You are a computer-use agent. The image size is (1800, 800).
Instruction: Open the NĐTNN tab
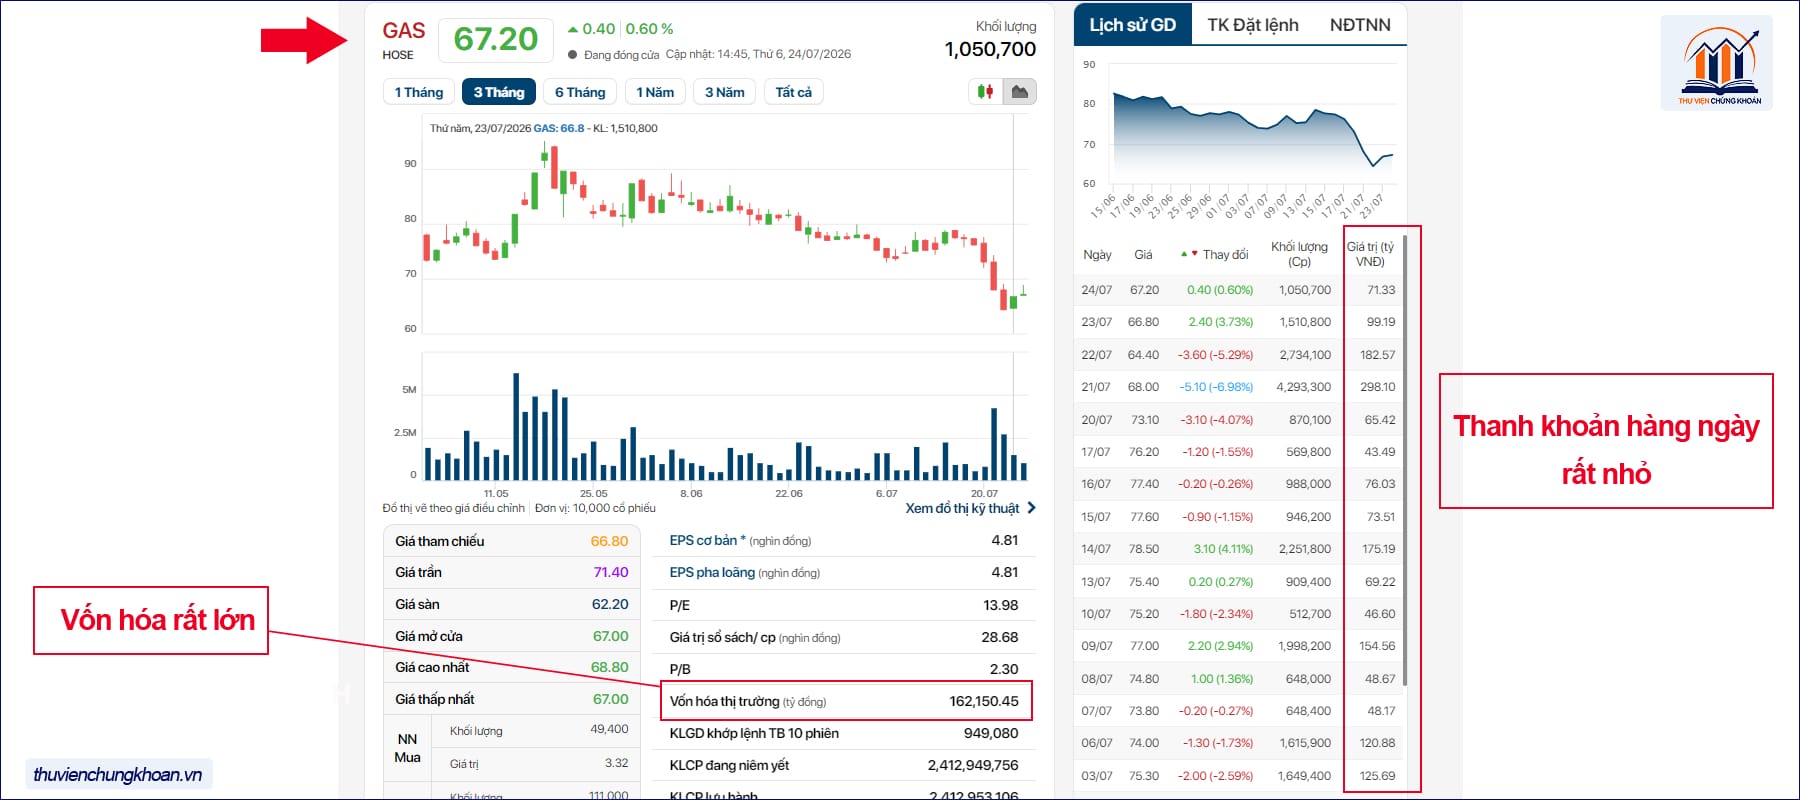(x=1360, y=25)
